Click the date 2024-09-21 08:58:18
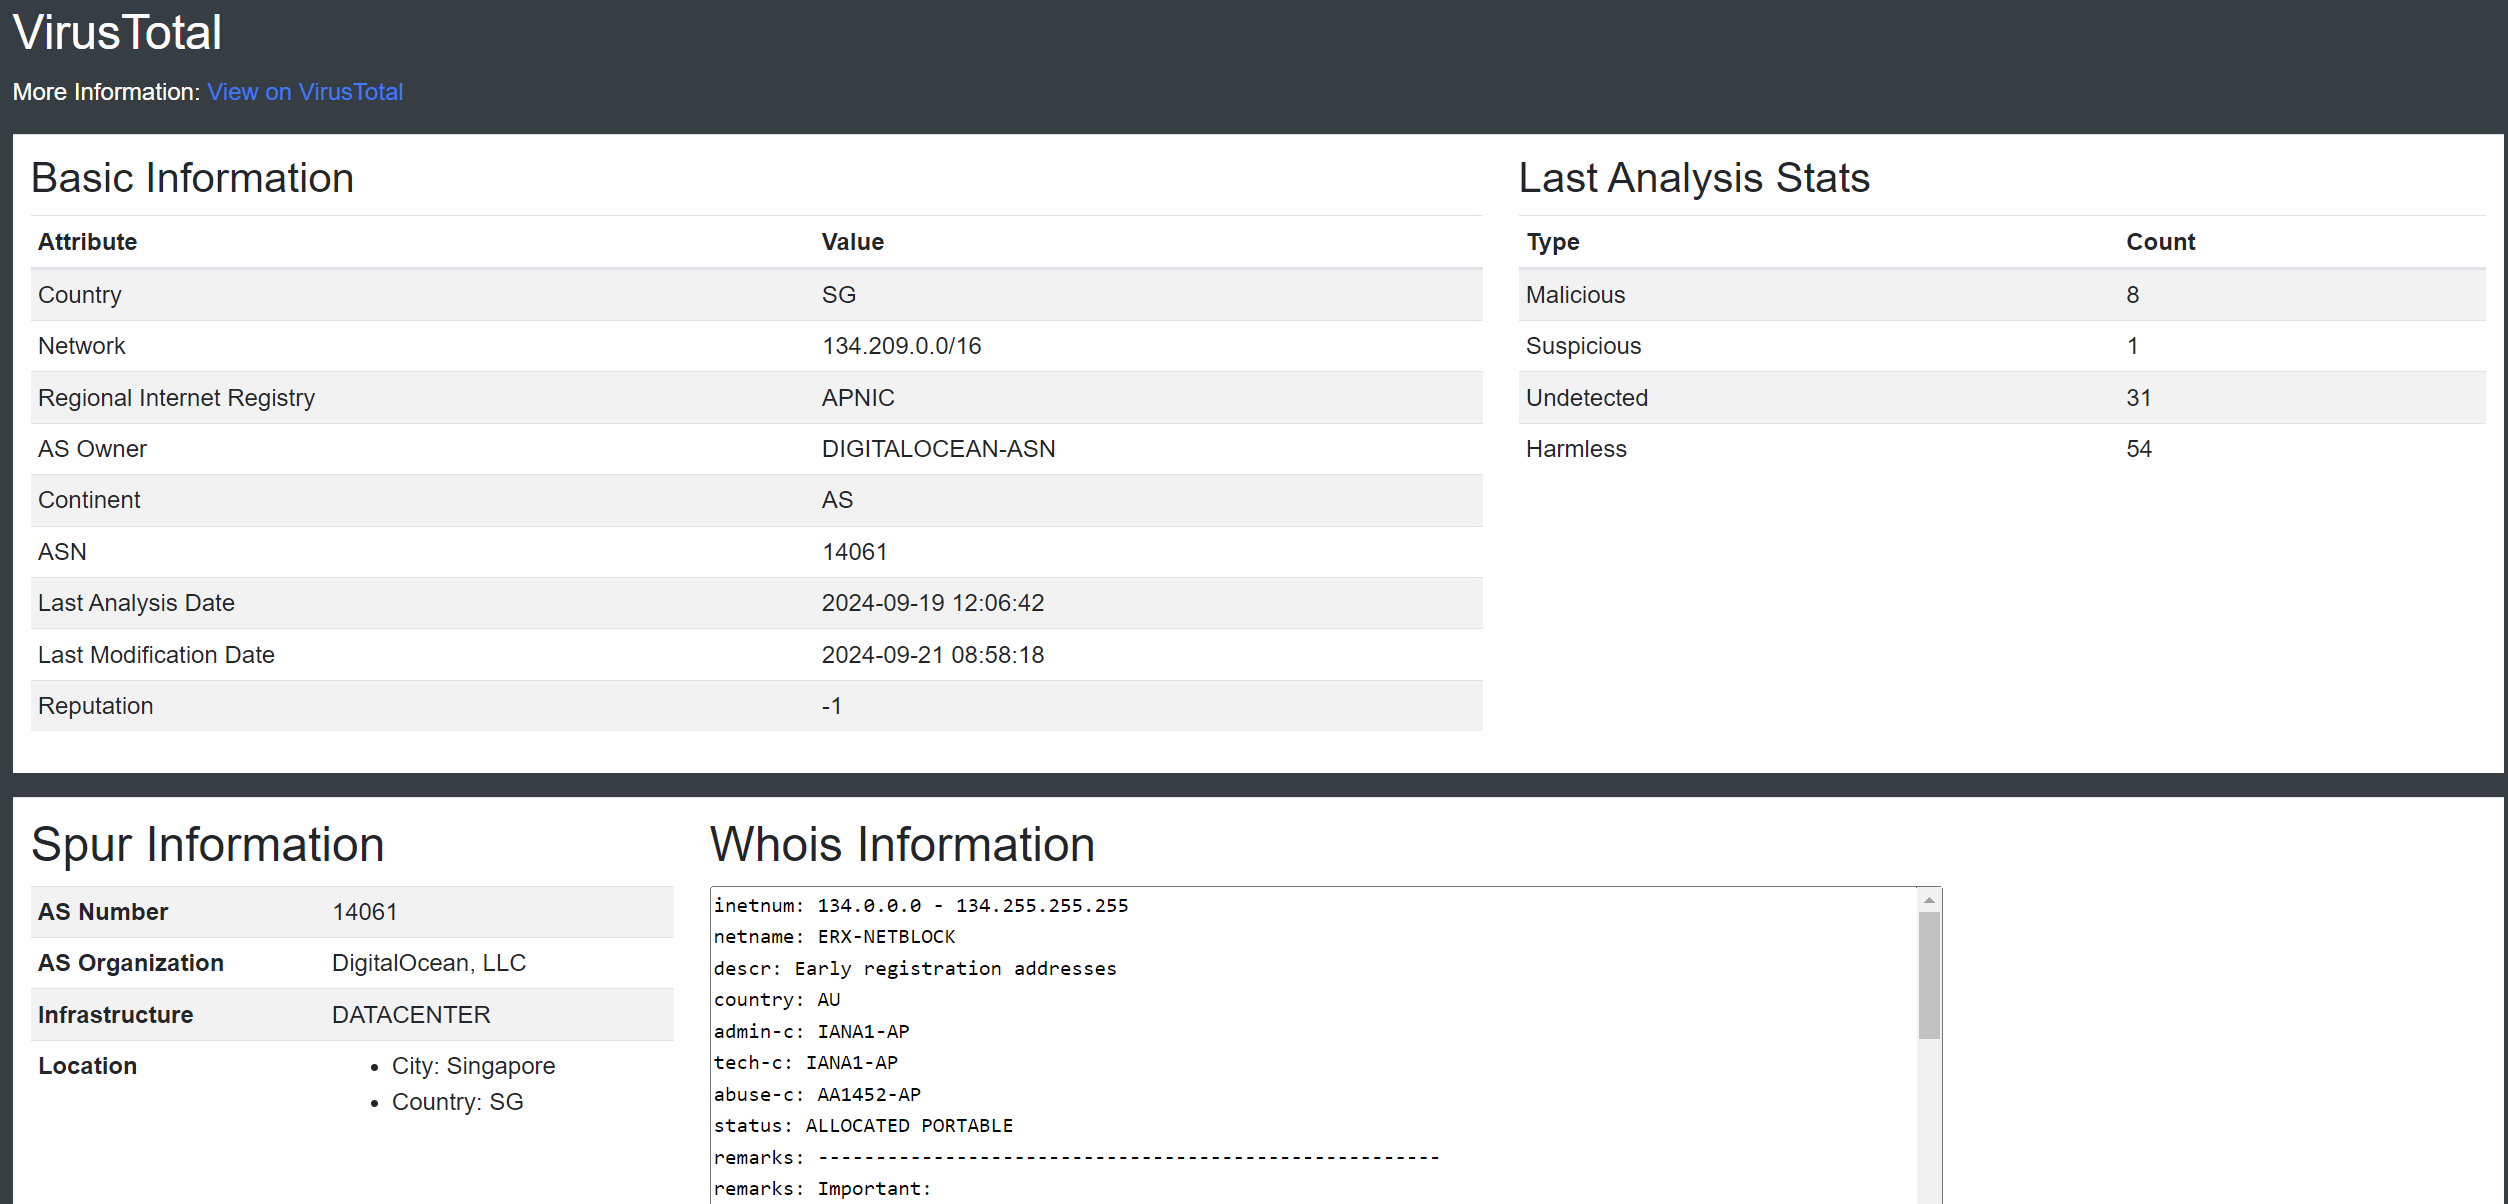2508x1204 pixels. (933, 655)
